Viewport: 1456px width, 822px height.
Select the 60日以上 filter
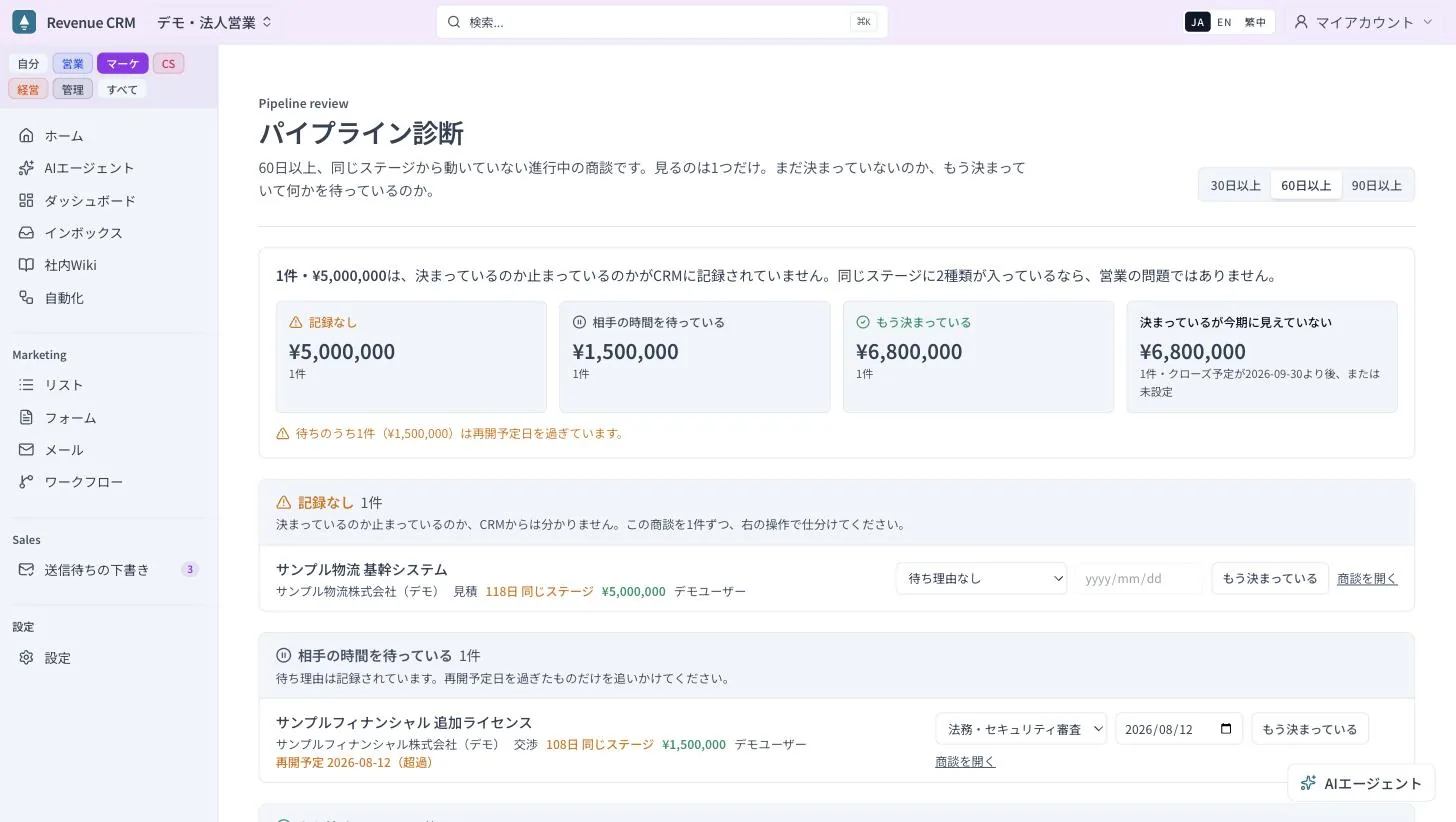[x=1306, y=185]
